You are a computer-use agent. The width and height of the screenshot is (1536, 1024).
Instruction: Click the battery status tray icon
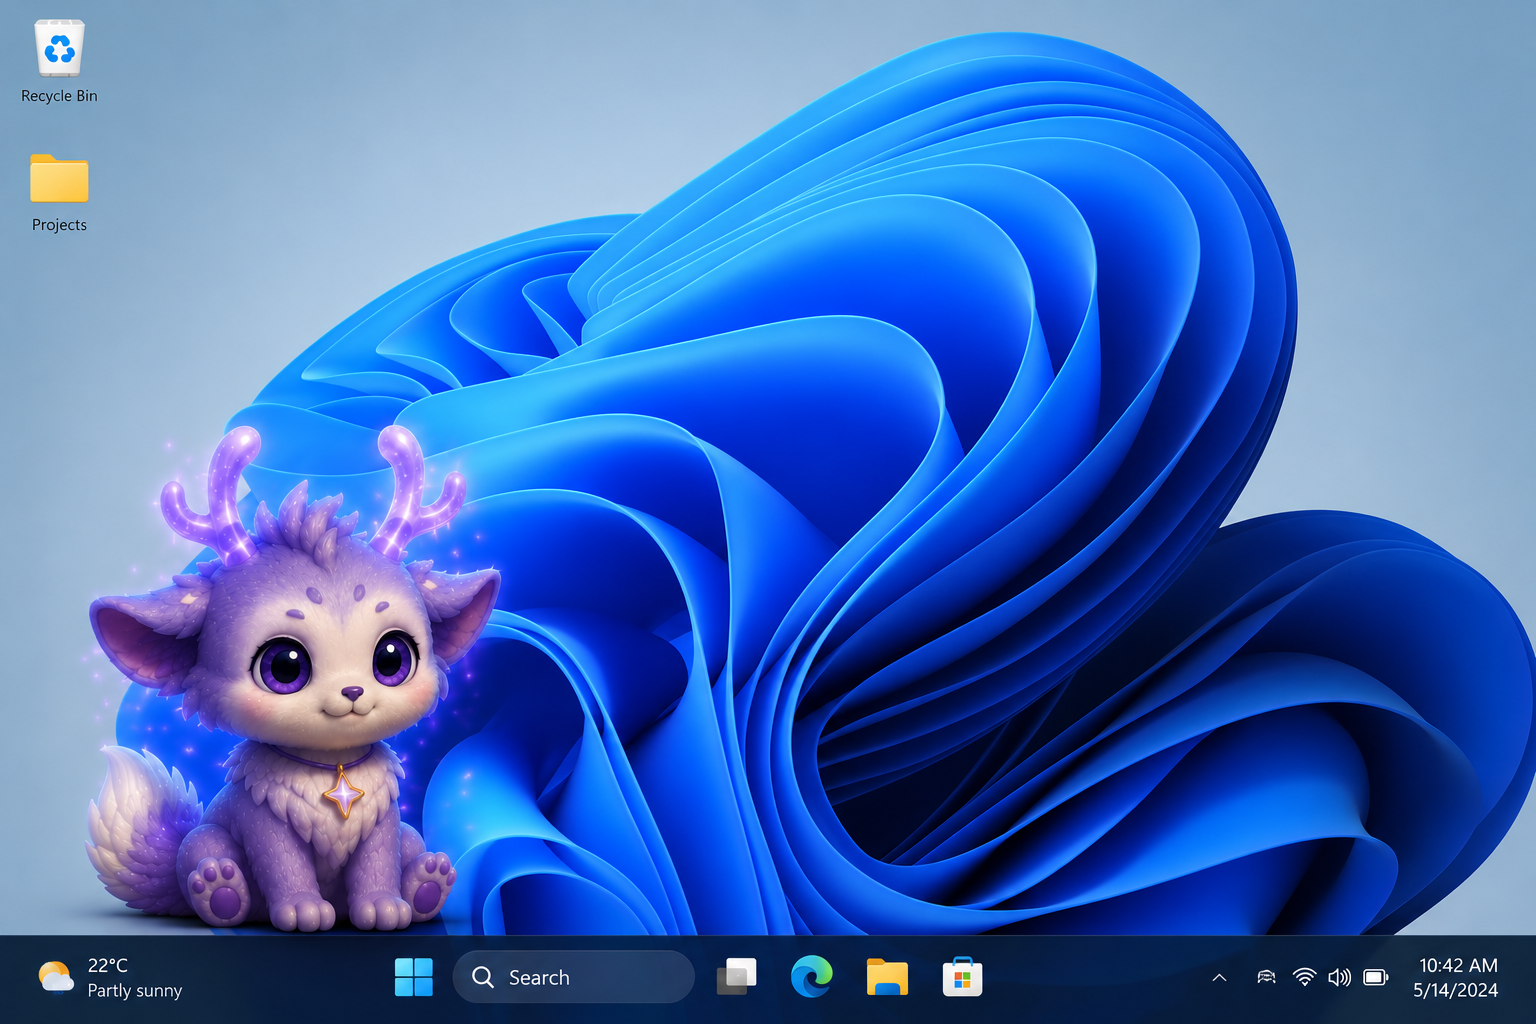(1376, 977)
